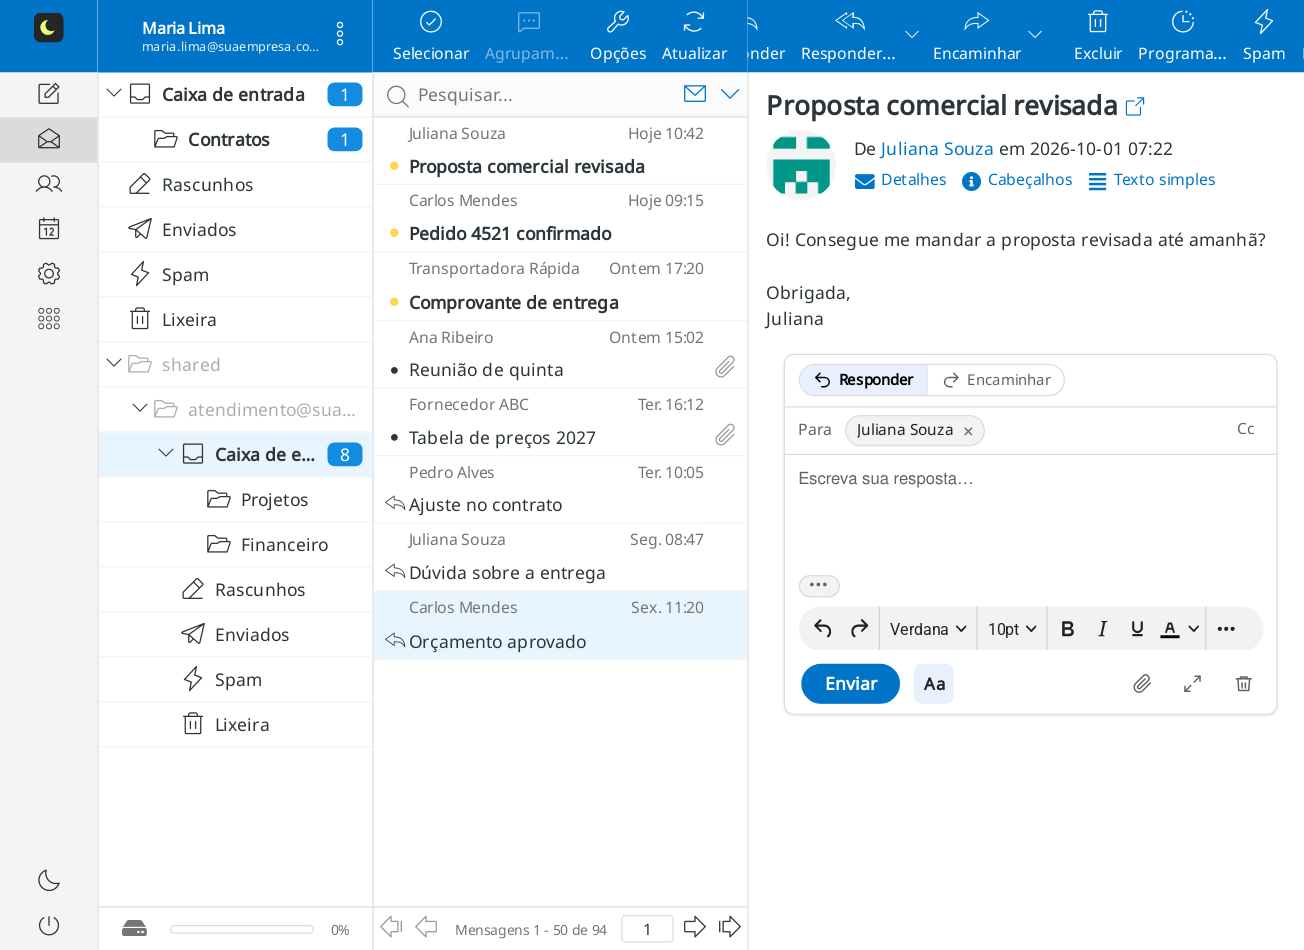Screen dimensions: 1304x950
Task: Go to next page arrow
Action: [695, 927]
